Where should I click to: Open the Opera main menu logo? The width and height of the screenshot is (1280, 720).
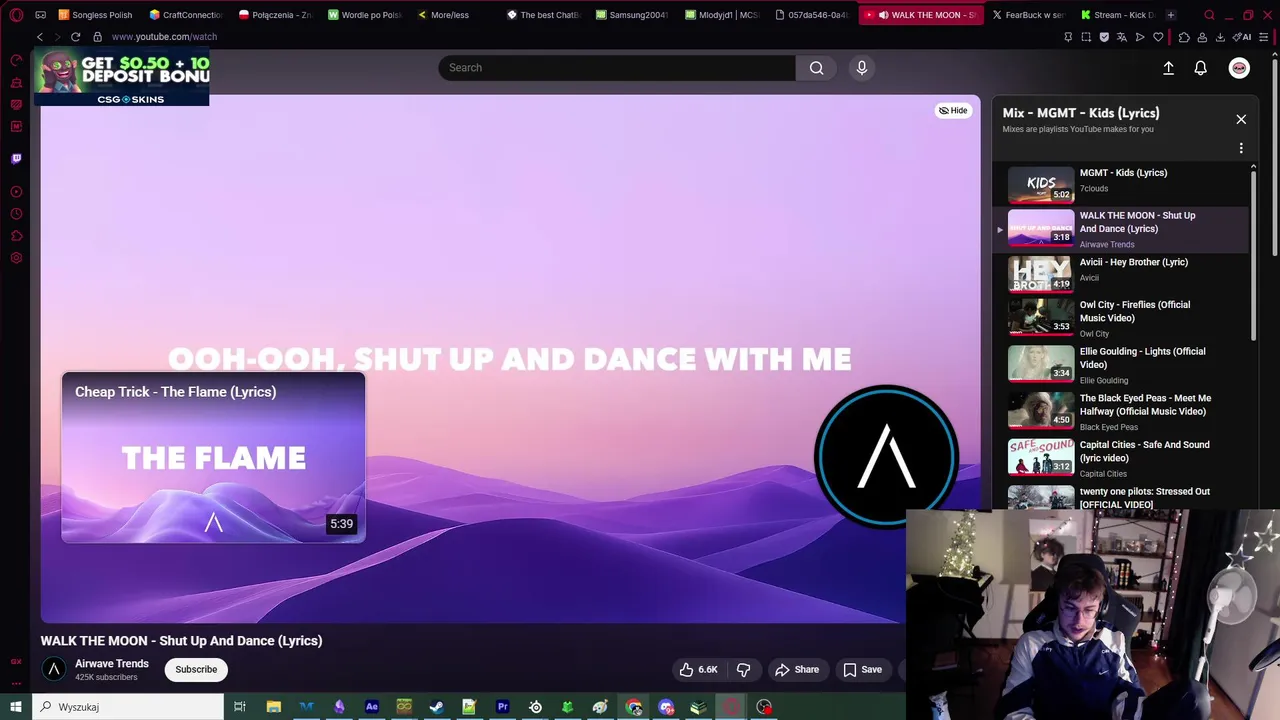(16, 15)
